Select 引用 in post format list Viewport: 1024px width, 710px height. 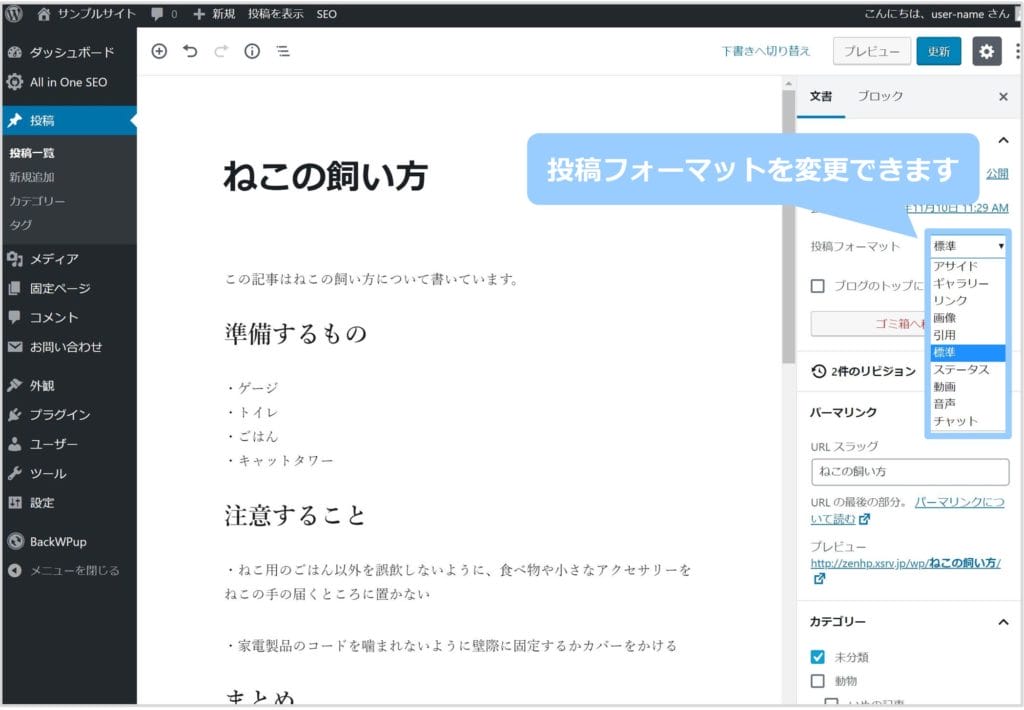point(944,335)
